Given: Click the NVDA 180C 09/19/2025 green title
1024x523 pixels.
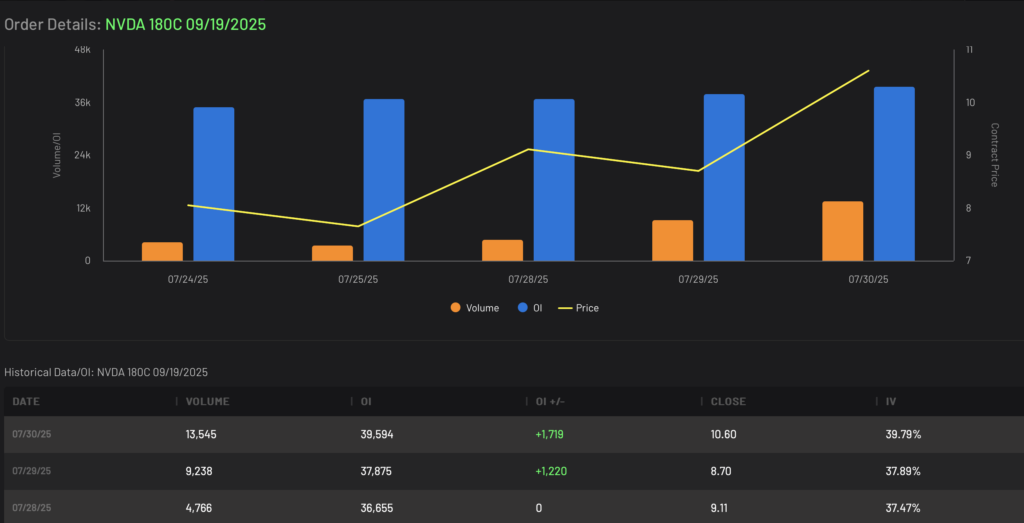Looking at the screenshot, I should pyautogui.click(x=185, y=25).
